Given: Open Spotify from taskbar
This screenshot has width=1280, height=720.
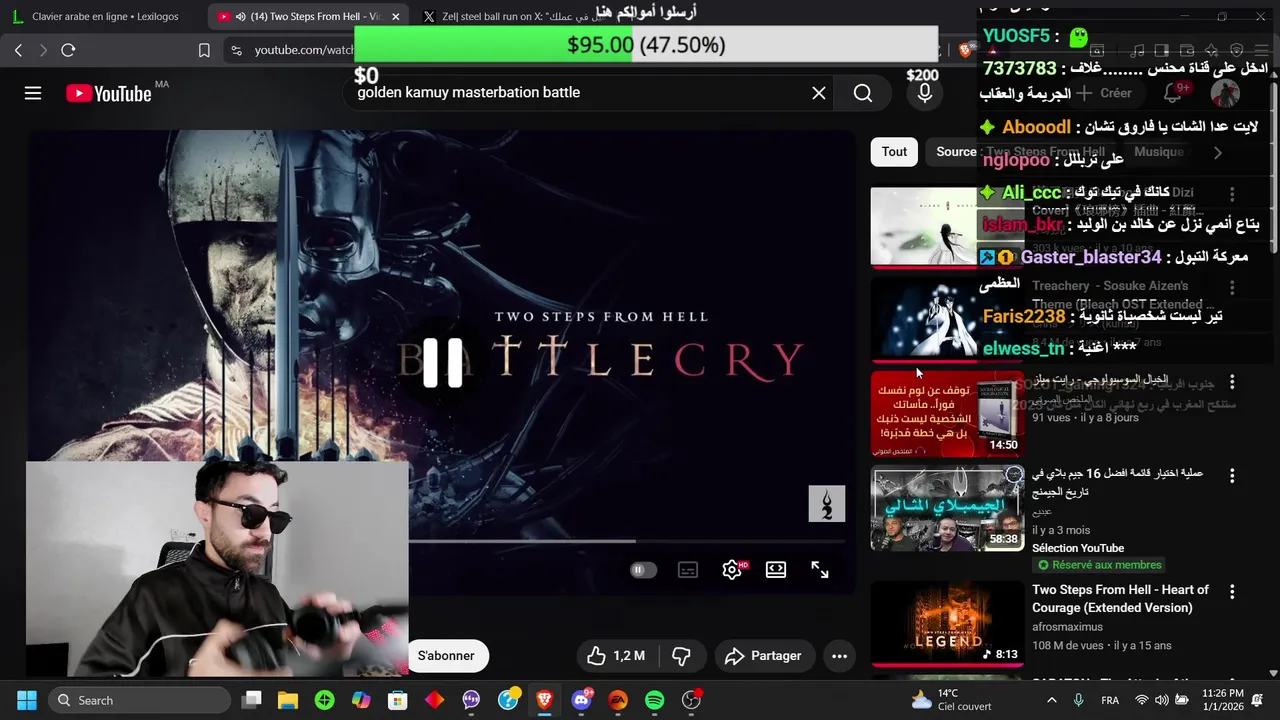Looking at the screenshot, I should coord(655,700).
